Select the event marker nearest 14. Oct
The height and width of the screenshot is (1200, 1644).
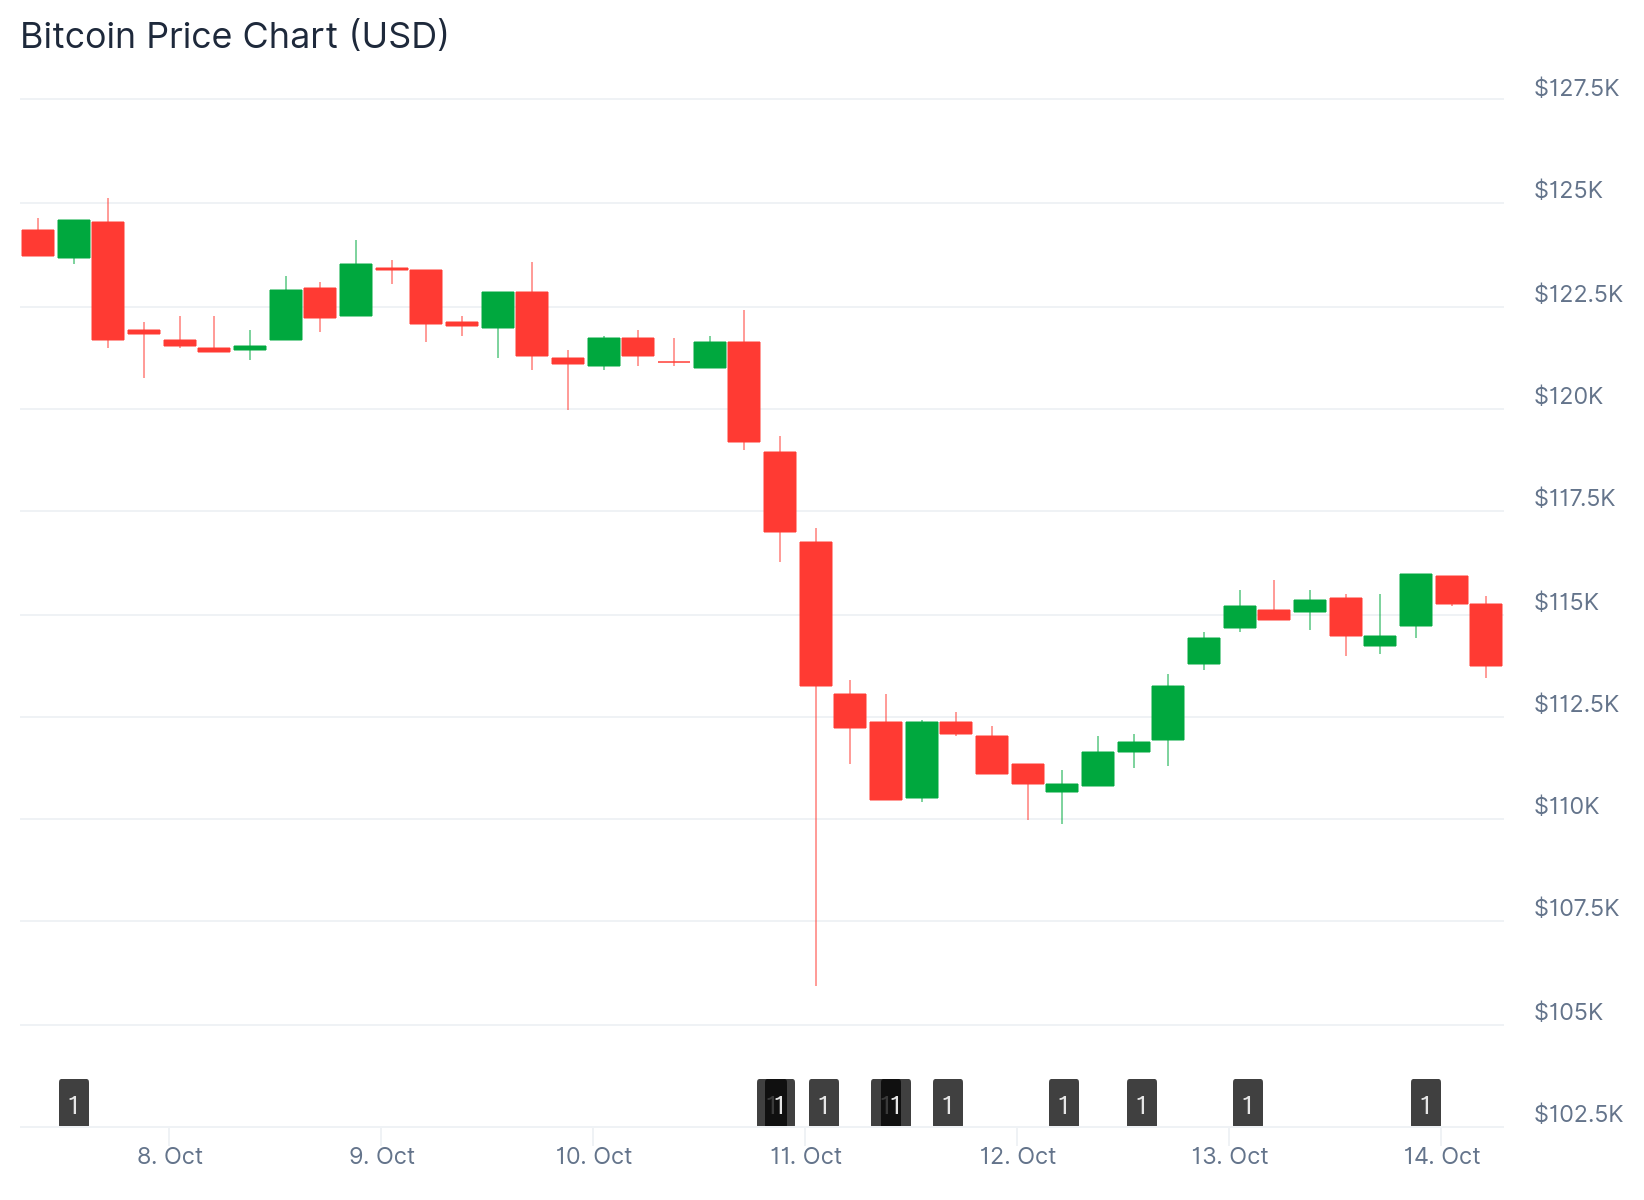(1425, 1103)
